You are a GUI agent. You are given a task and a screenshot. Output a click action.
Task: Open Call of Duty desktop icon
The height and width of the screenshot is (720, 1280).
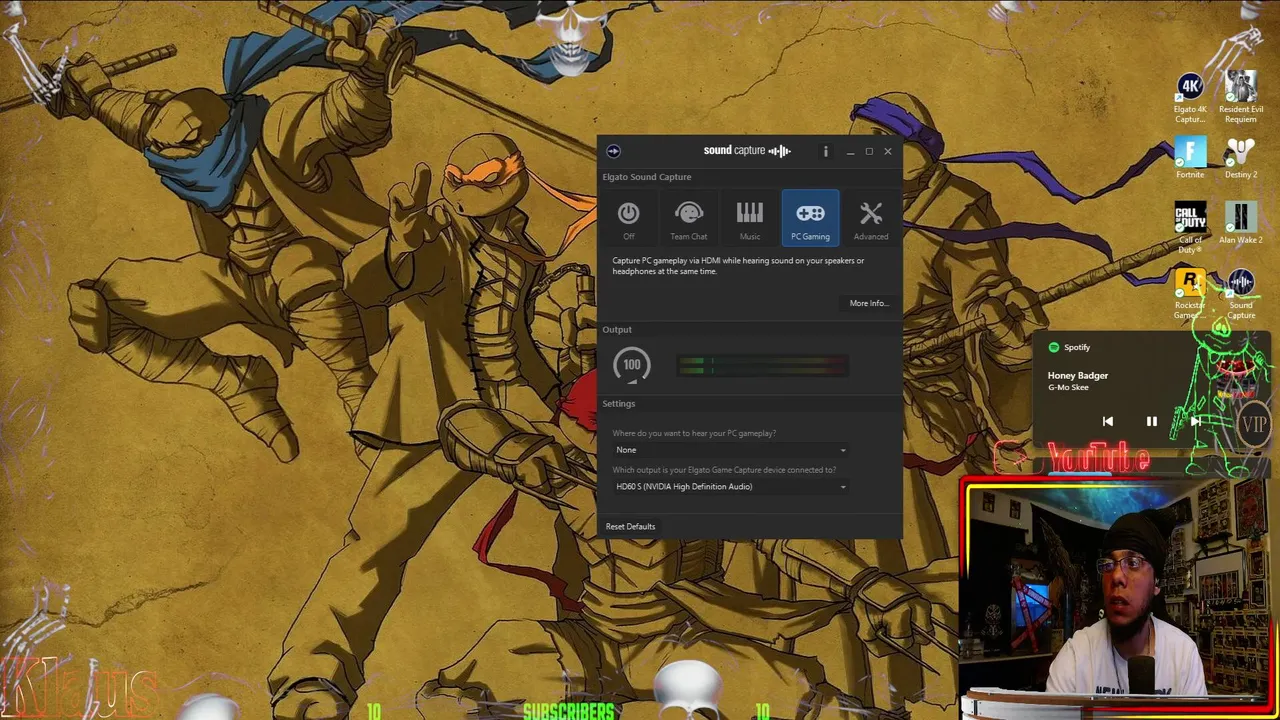[1190, 228]
